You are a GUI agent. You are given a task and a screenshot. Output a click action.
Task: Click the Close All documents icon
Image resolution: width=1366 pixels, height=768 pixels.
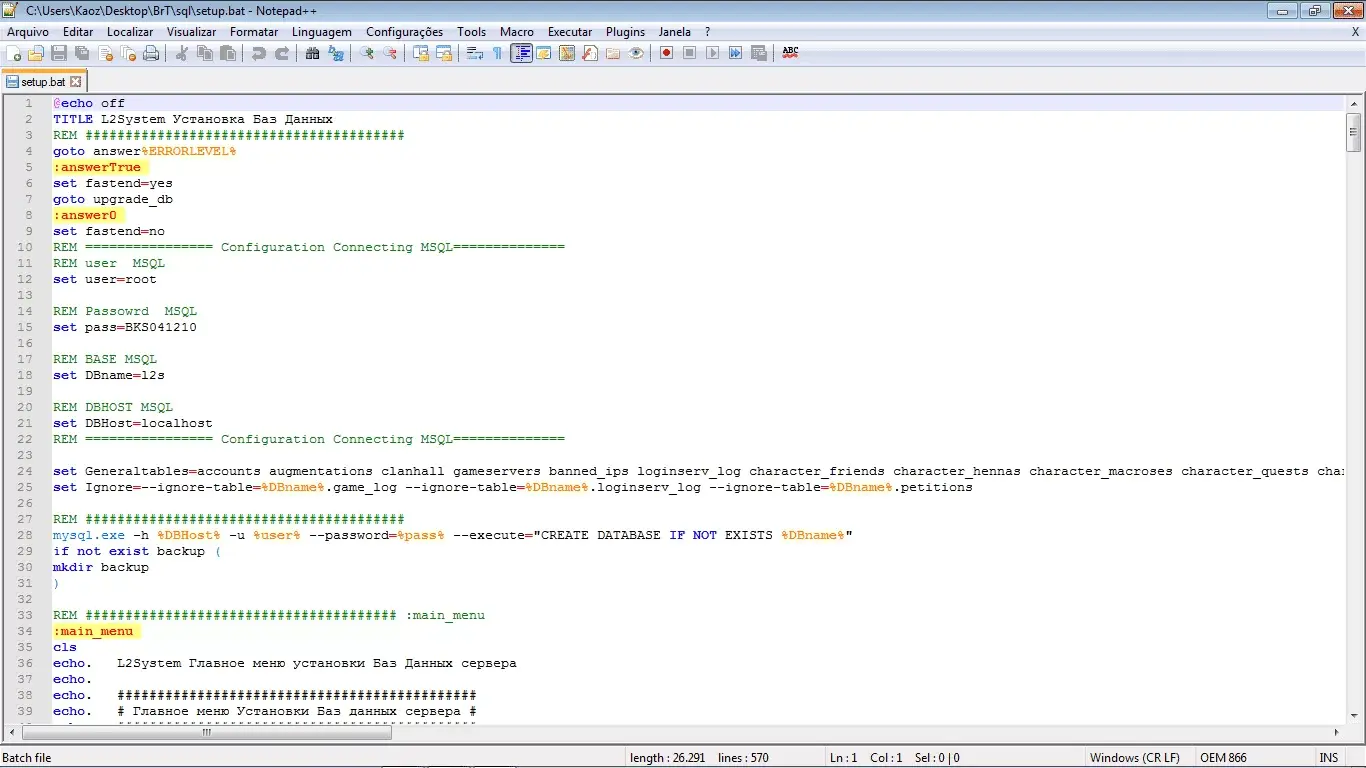pyautogui.click(x=128, y=53)
